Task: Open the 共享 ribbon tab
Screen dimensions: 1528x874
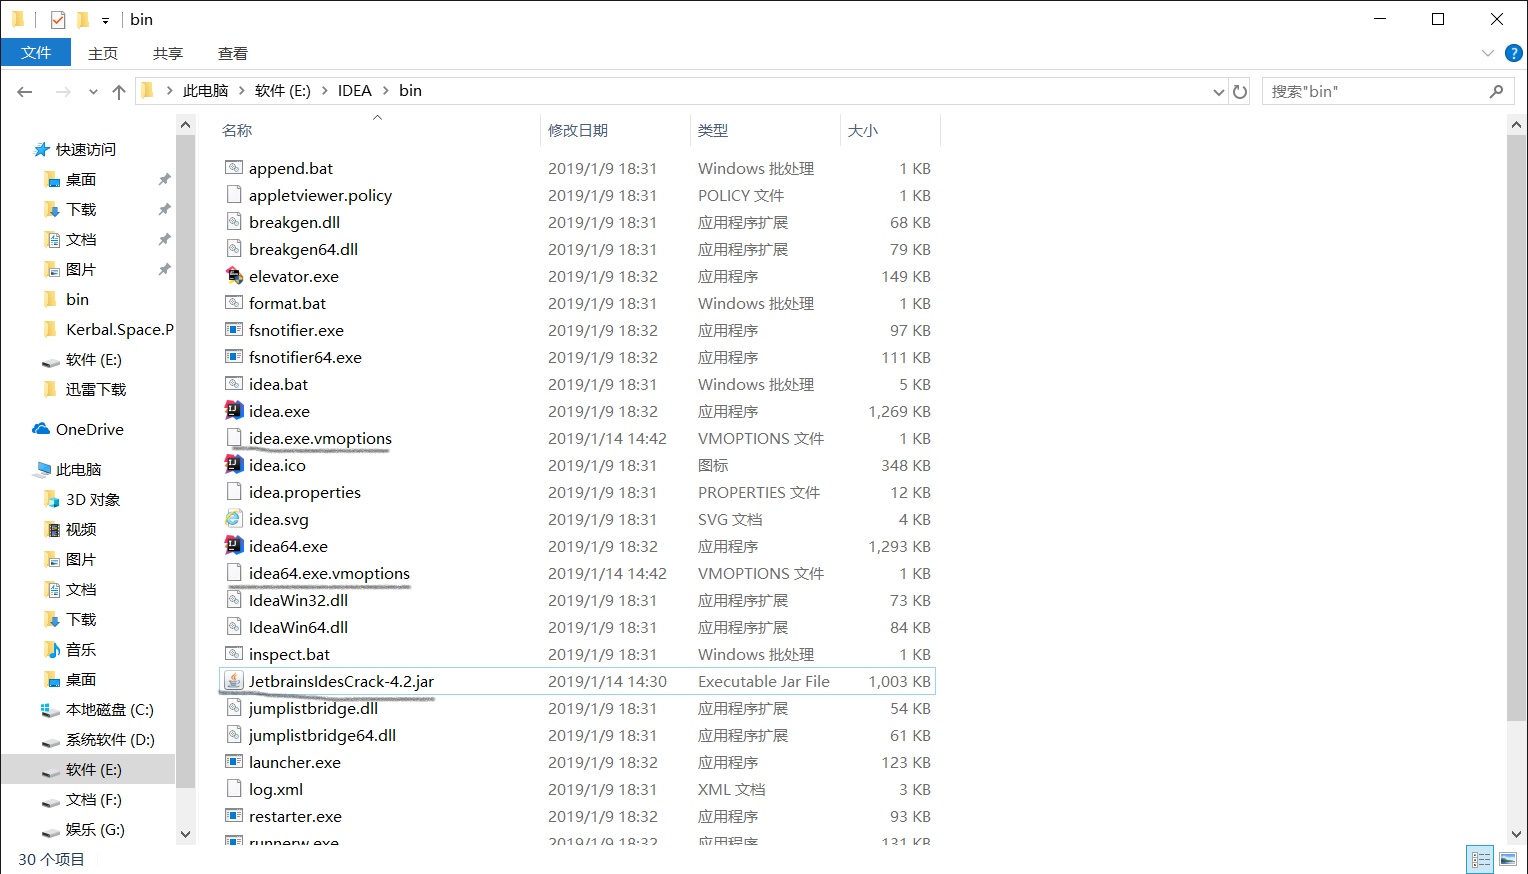Action: 168,53
